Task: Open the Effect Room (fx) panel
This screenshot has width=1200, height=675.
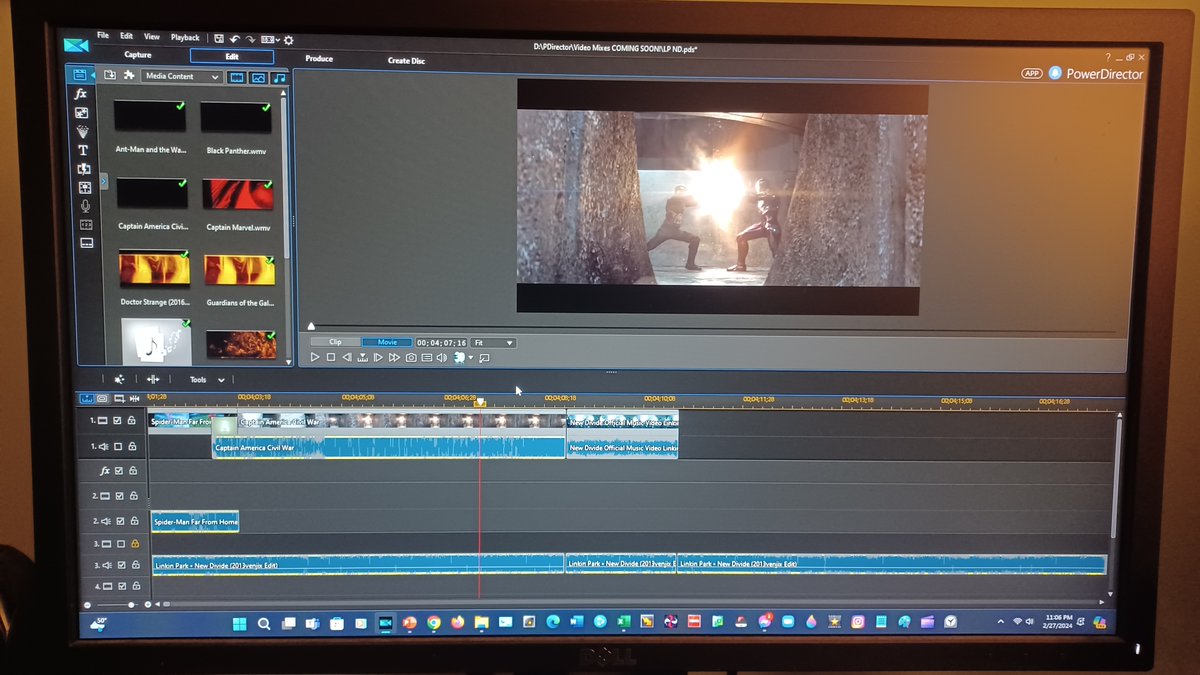Action: pos(82,94)
